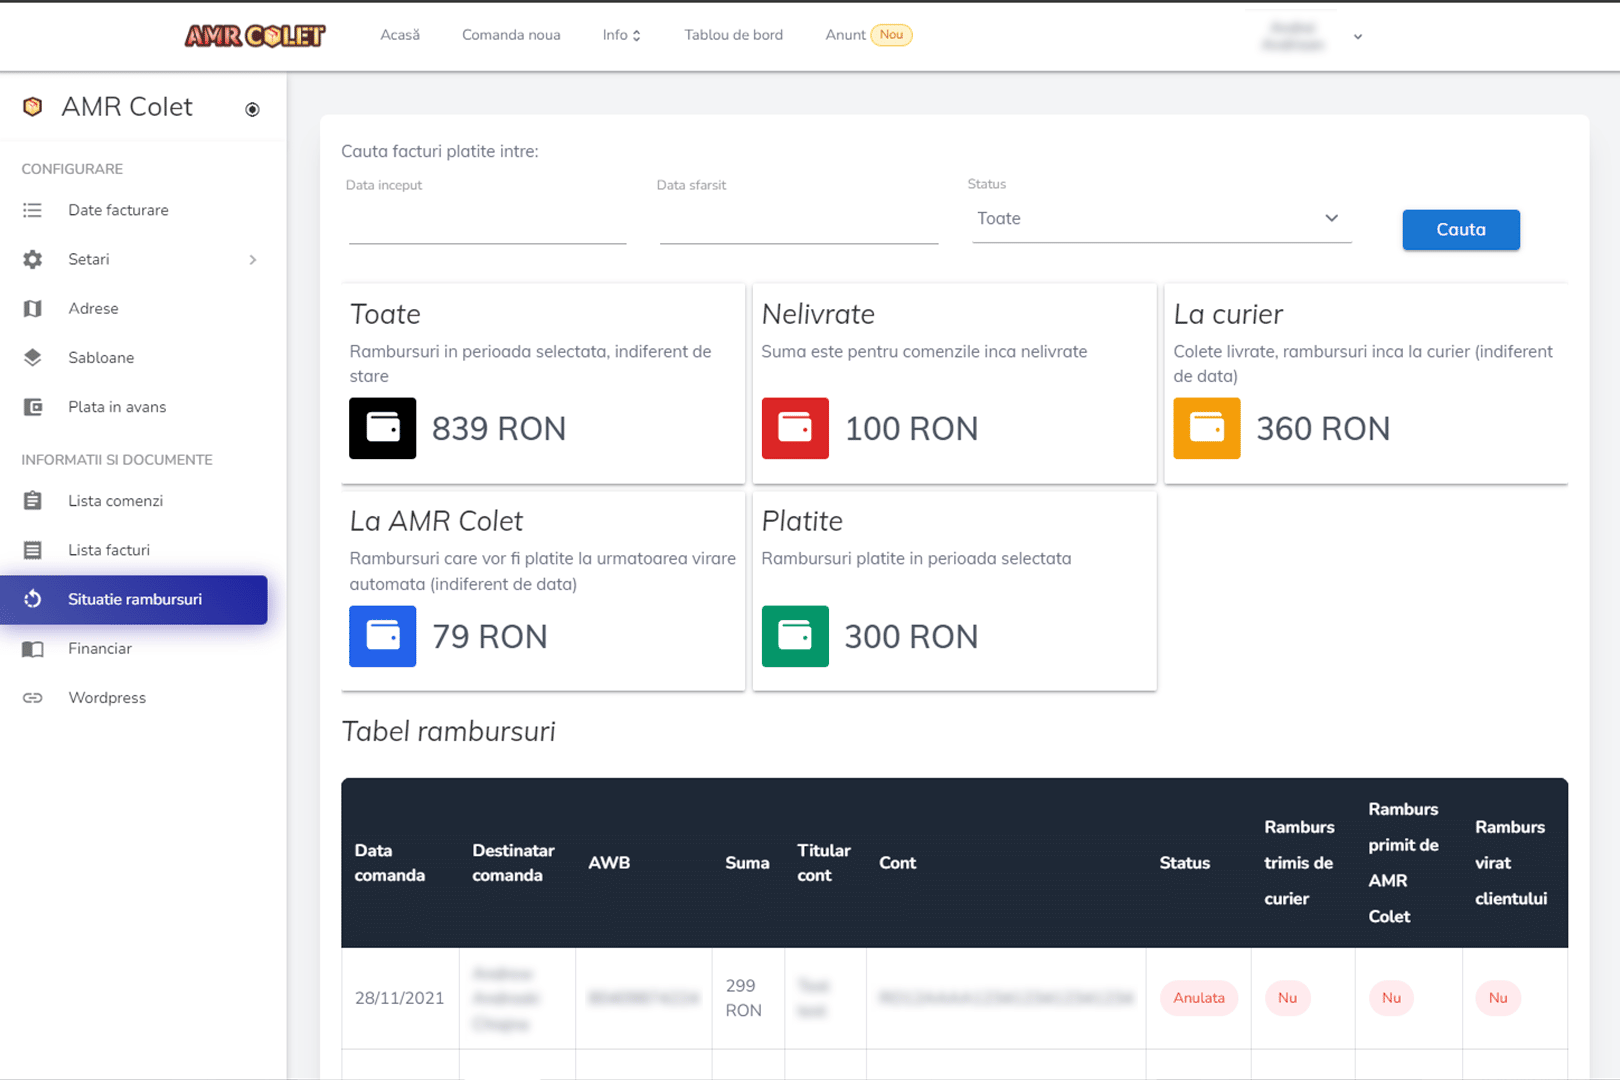The width and height of the screenshot is (1620, 1080).
Task: Click the Financiar book icon
Action: pos(33,649)
